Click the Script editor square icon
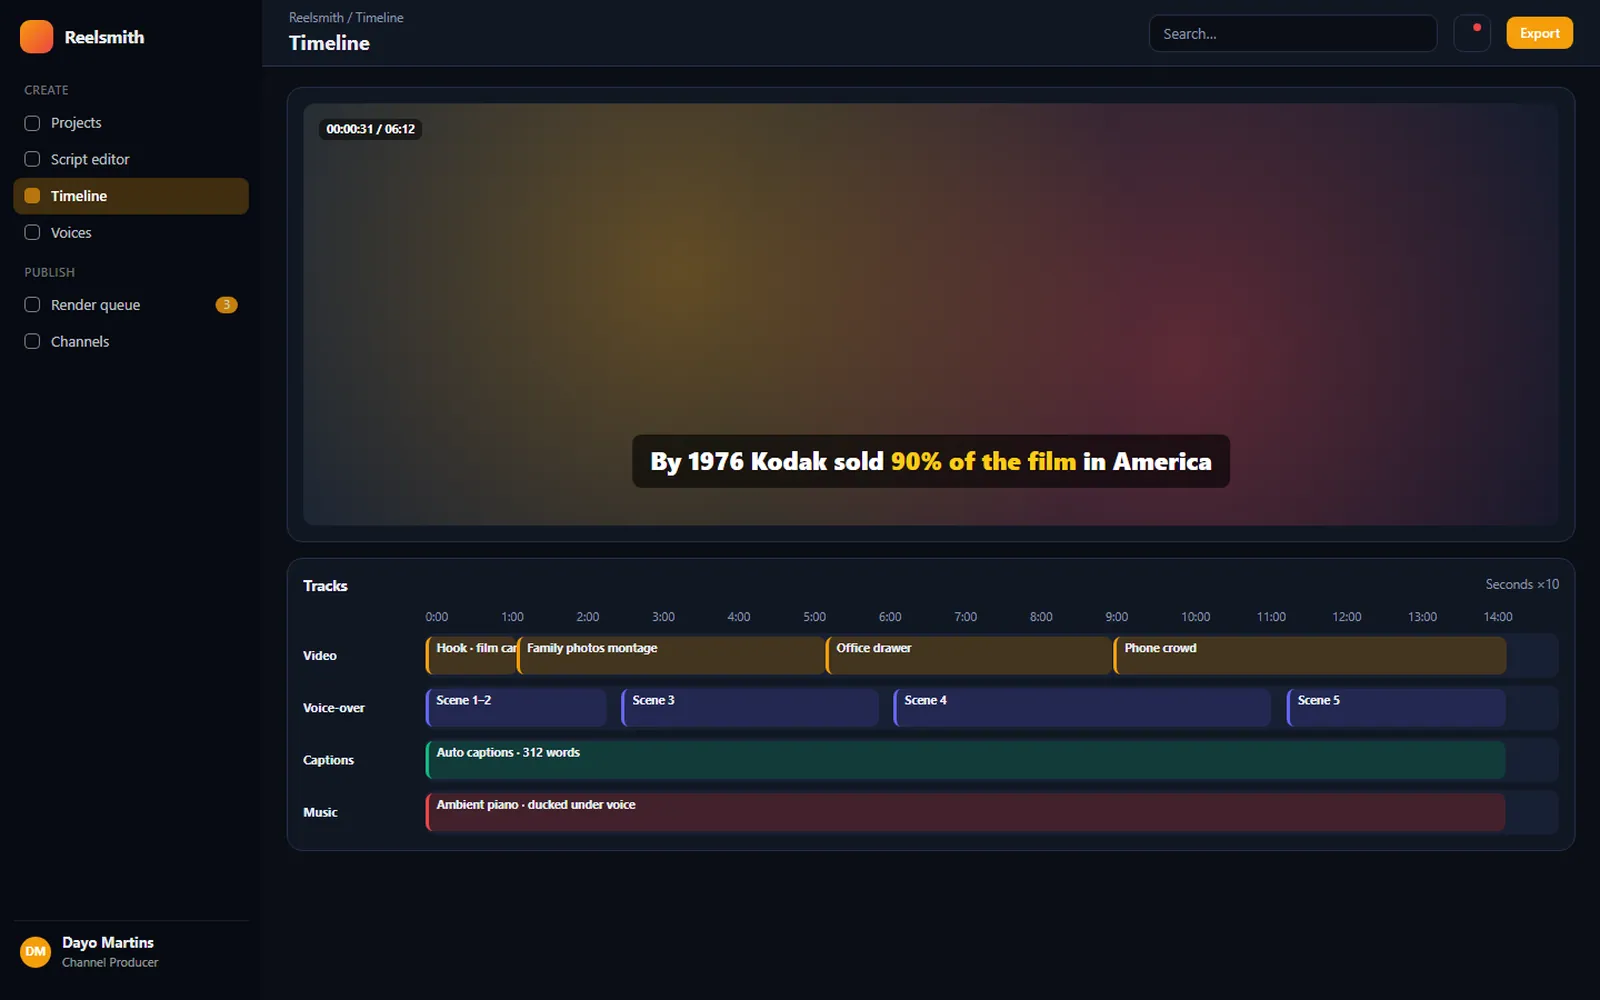 (32, 159)
